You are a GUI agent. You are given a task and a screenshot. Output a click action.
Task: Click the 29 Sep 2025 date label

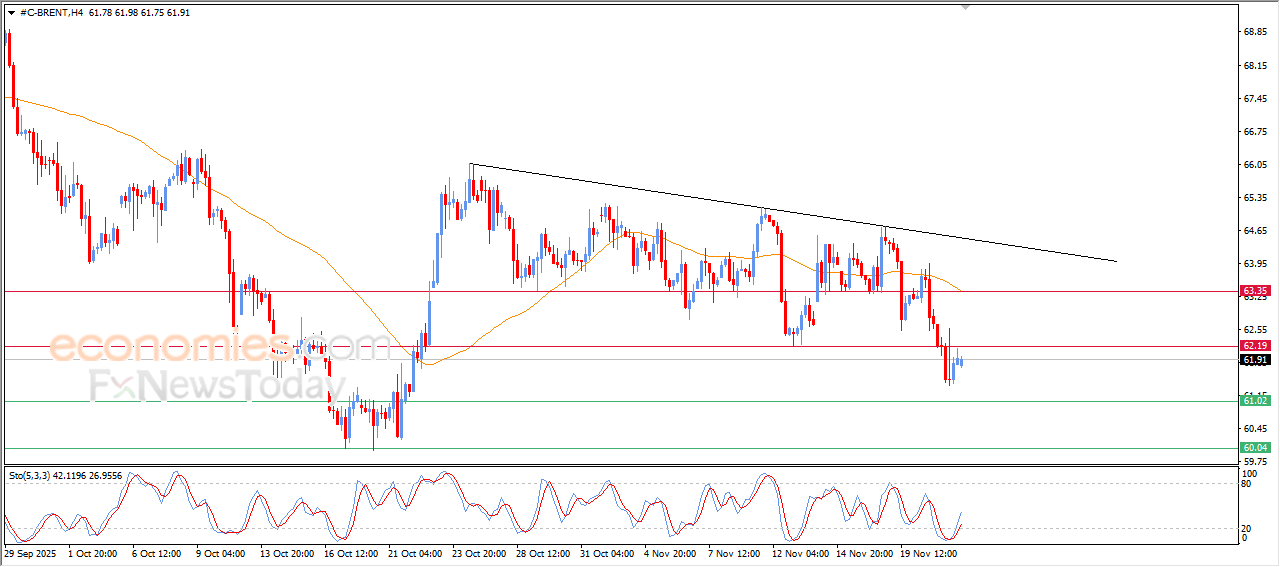(30, 552)
